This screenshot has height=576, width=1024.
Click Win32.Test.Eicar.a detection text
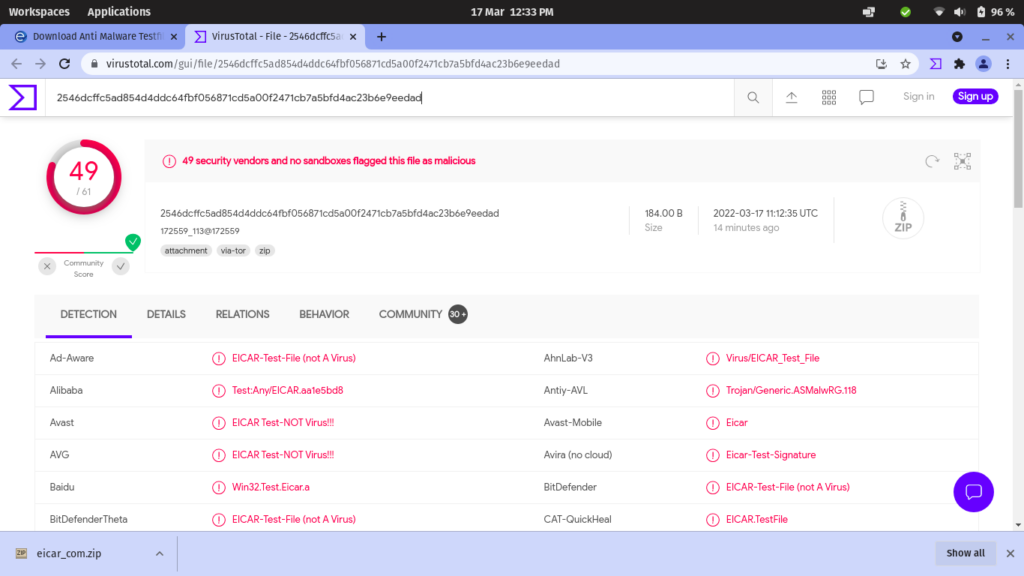[270, 487]
